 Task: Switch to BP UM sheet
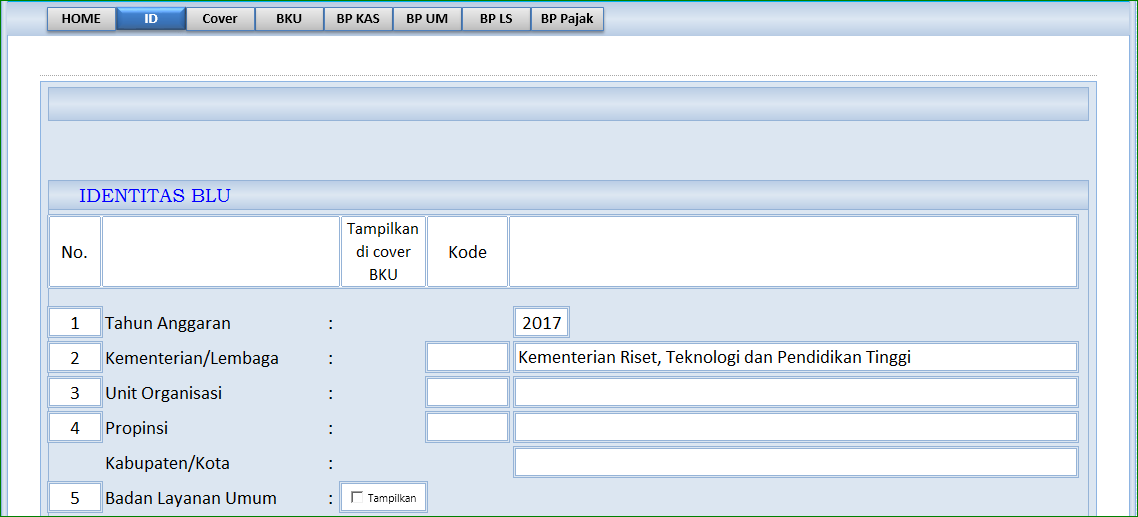427,20
